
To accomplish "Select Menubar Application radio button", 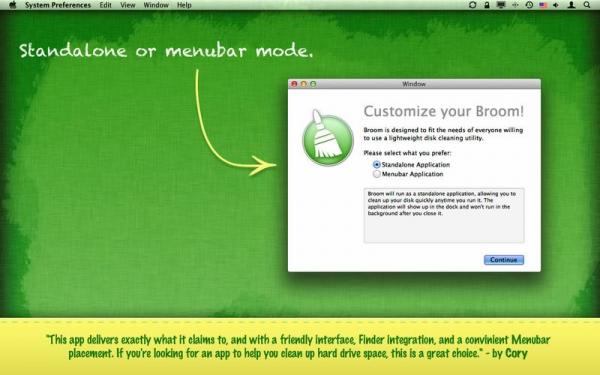I will (x=377, y=174).
